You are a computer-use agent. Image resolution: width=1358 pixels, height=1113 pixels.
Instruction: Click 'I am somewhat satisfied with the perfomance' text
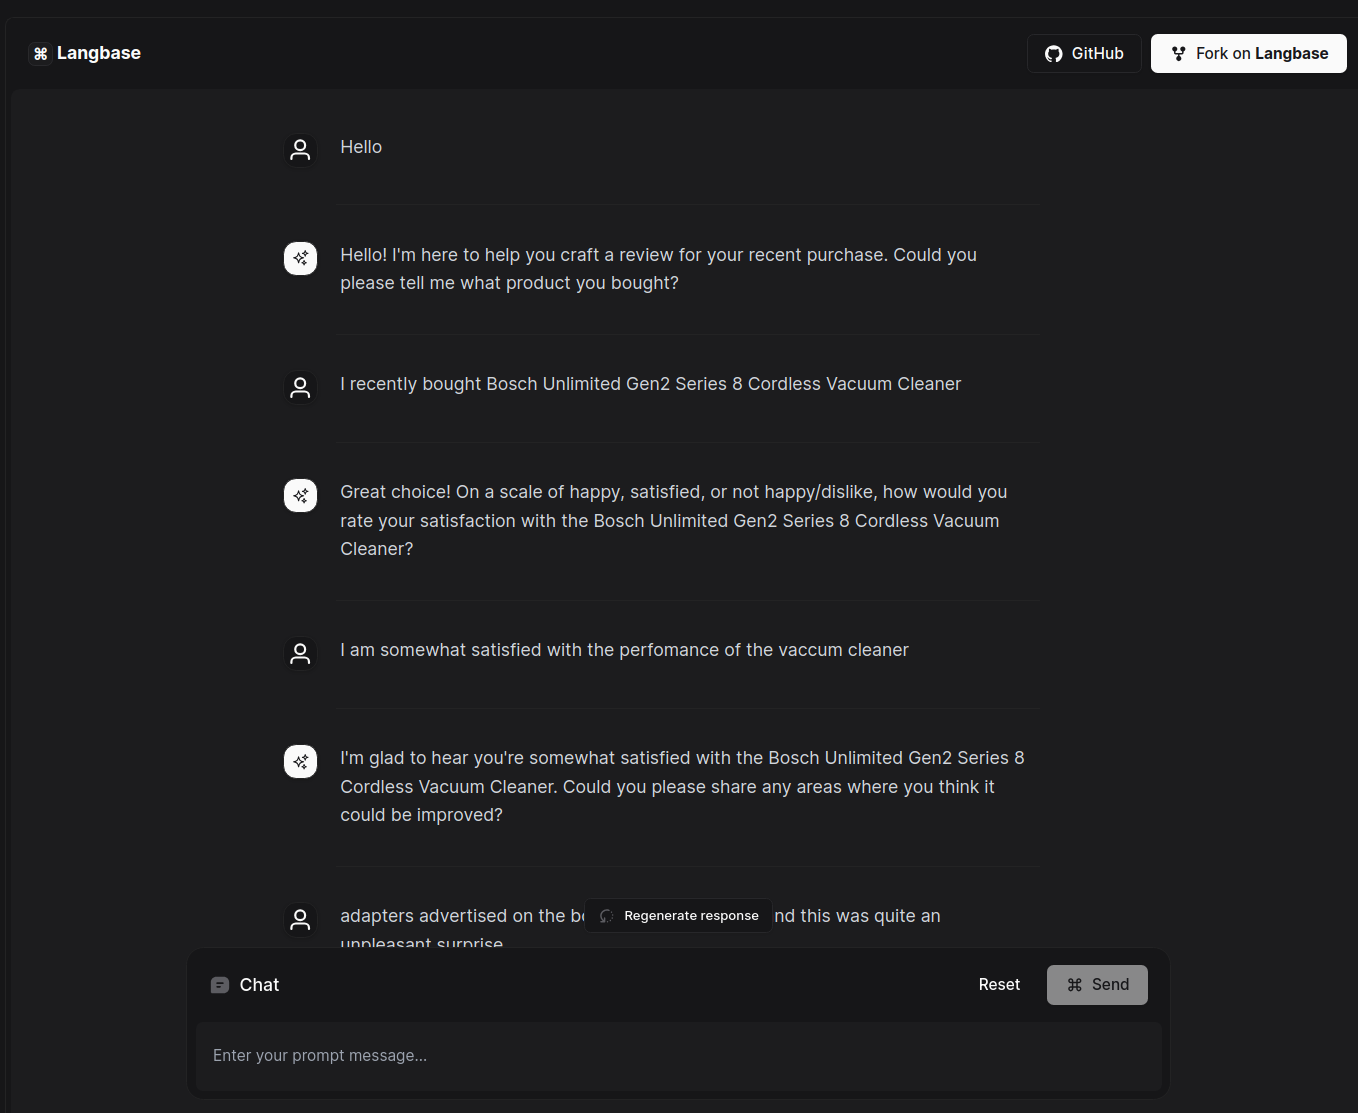click(x=624, y=650)
